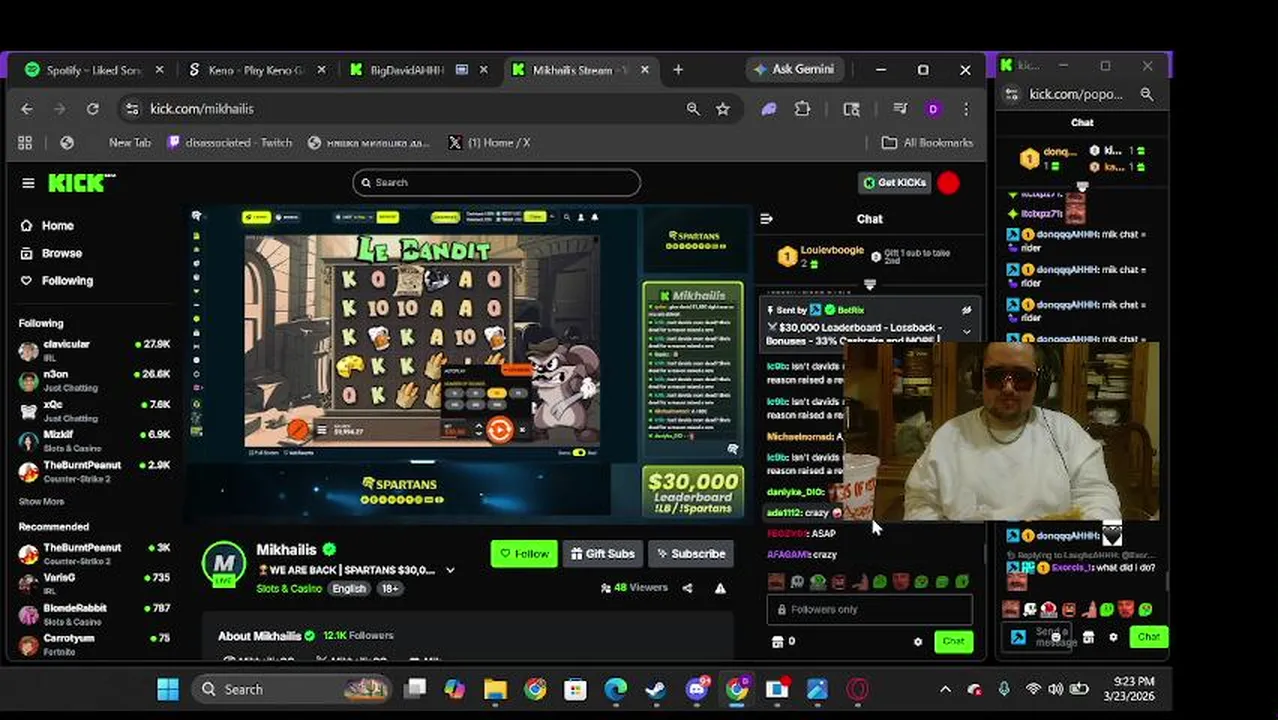1278x720 pixels.
Task: Open the browser extensions puzzle icon
Action: [x=802, y=109]
